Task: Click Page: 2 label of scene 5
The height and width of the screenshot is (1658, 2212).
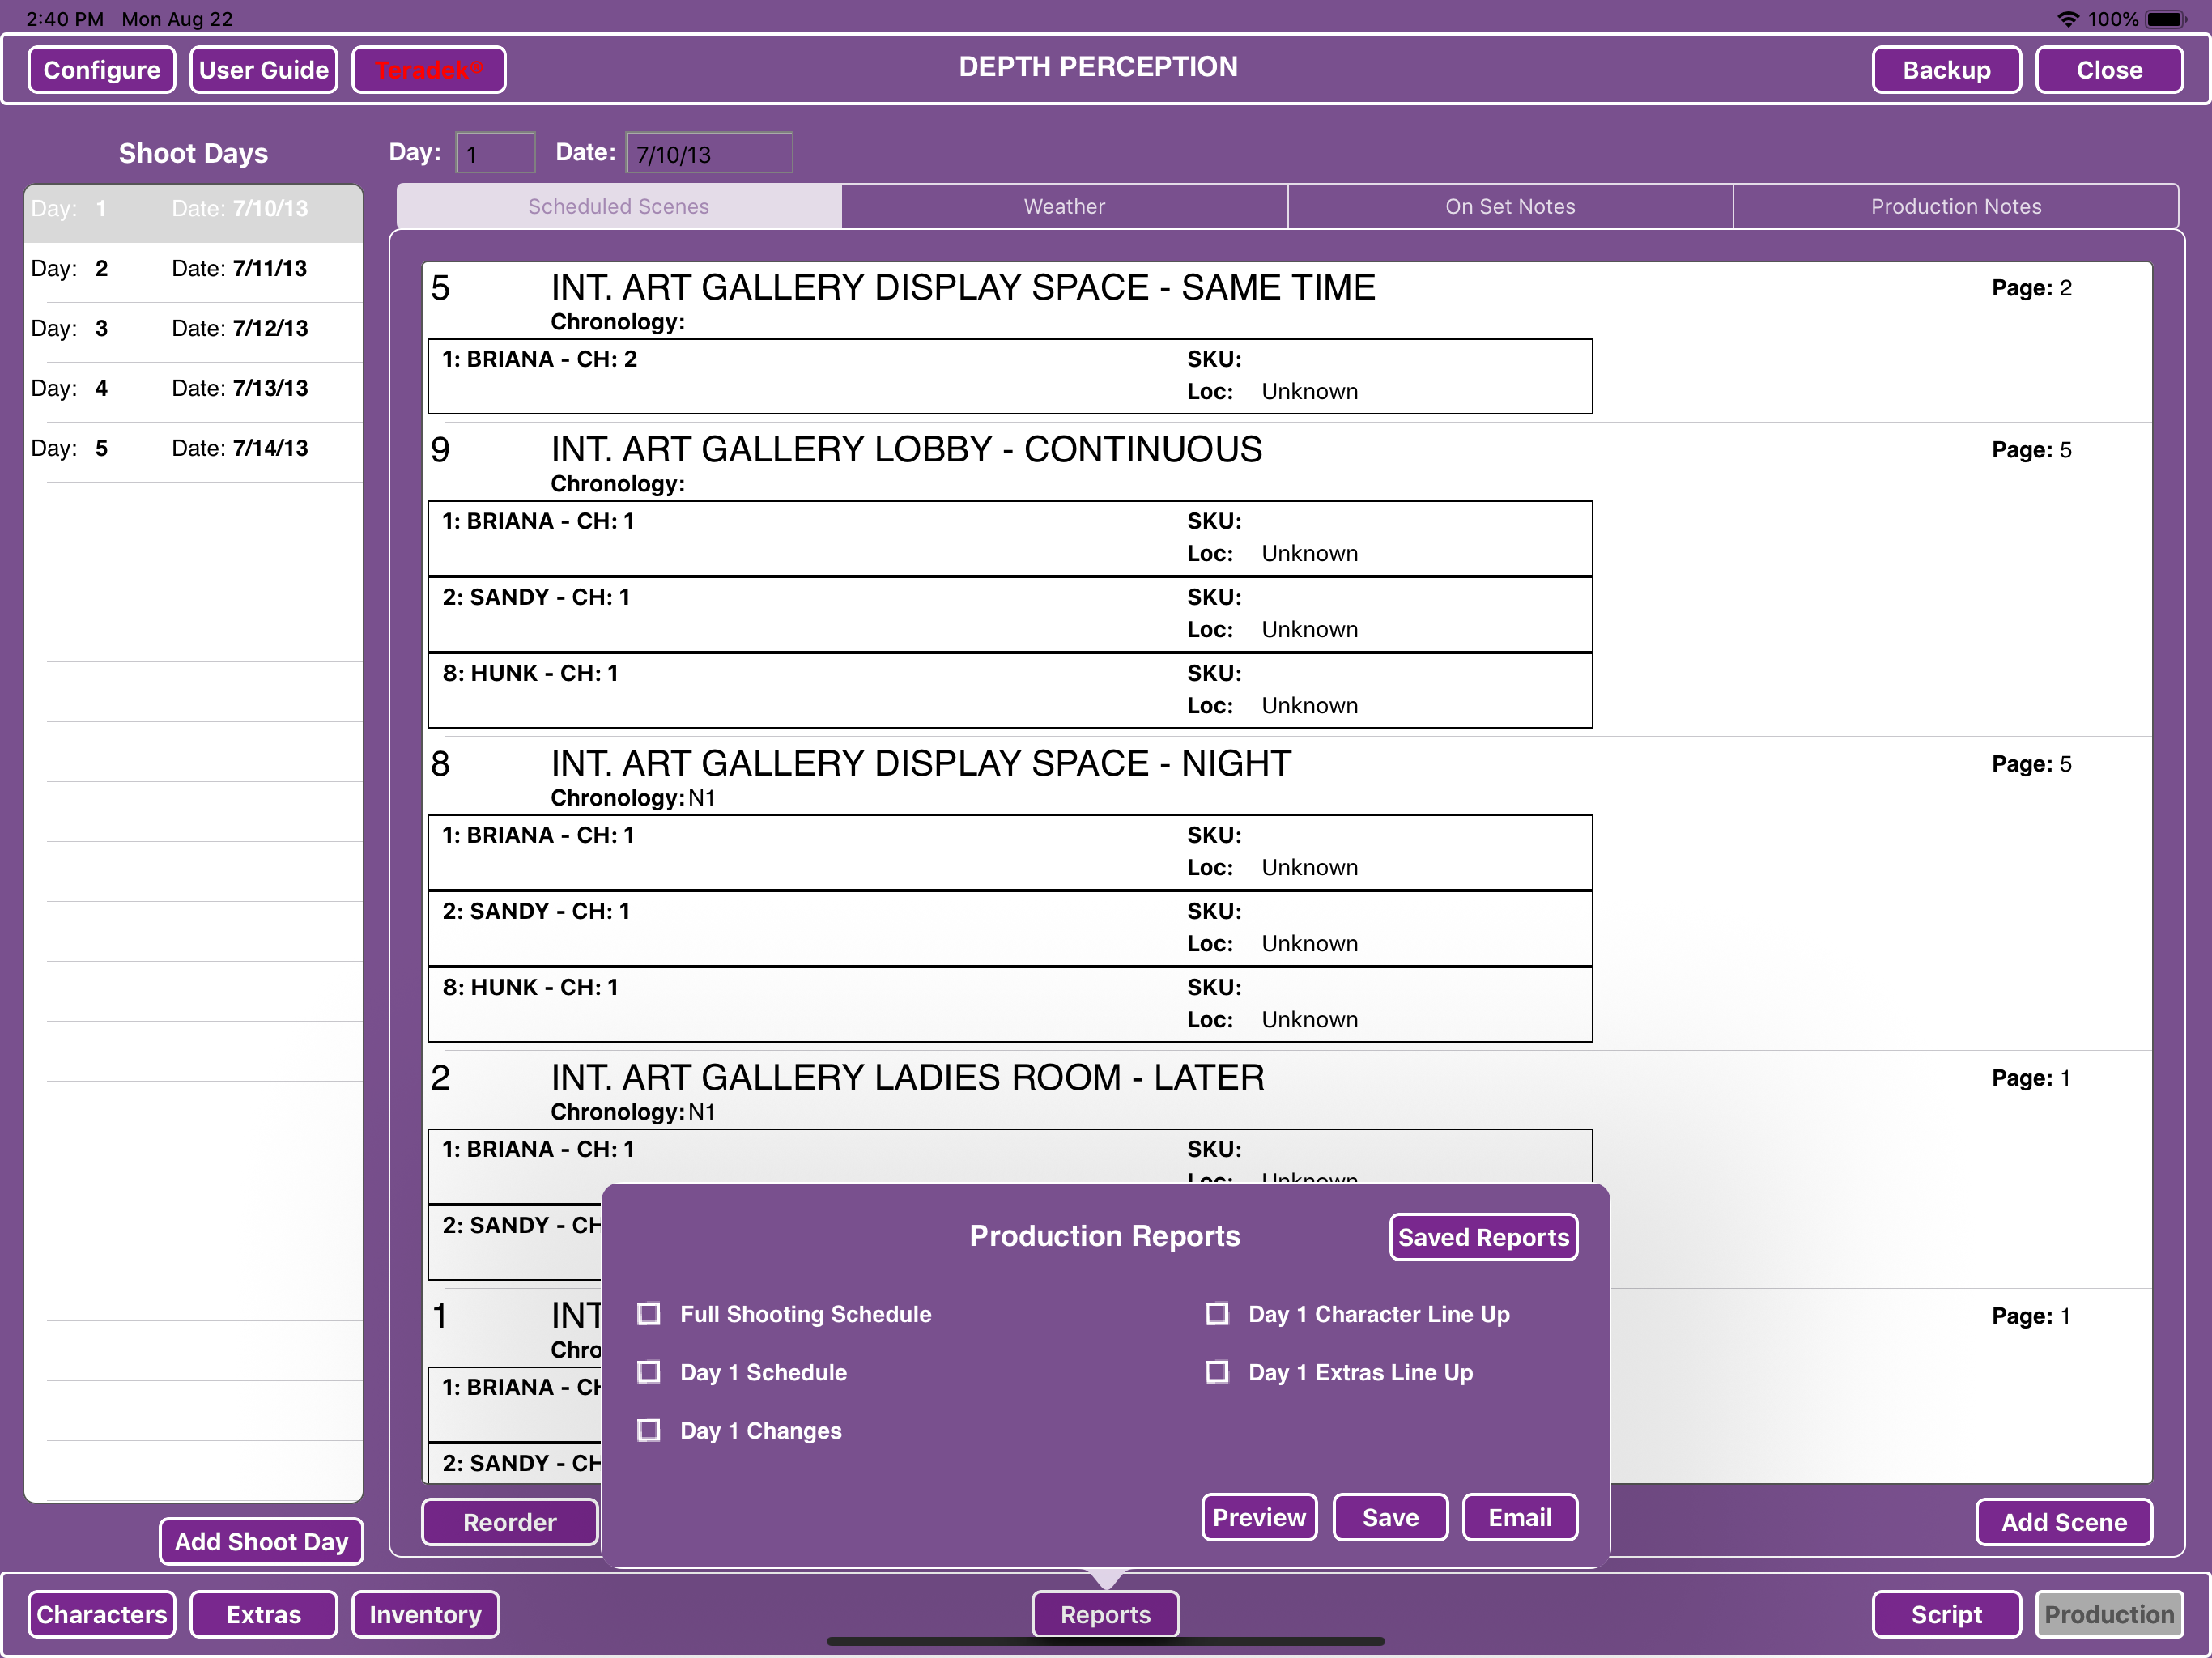Action: click(x=2031, y=288)
